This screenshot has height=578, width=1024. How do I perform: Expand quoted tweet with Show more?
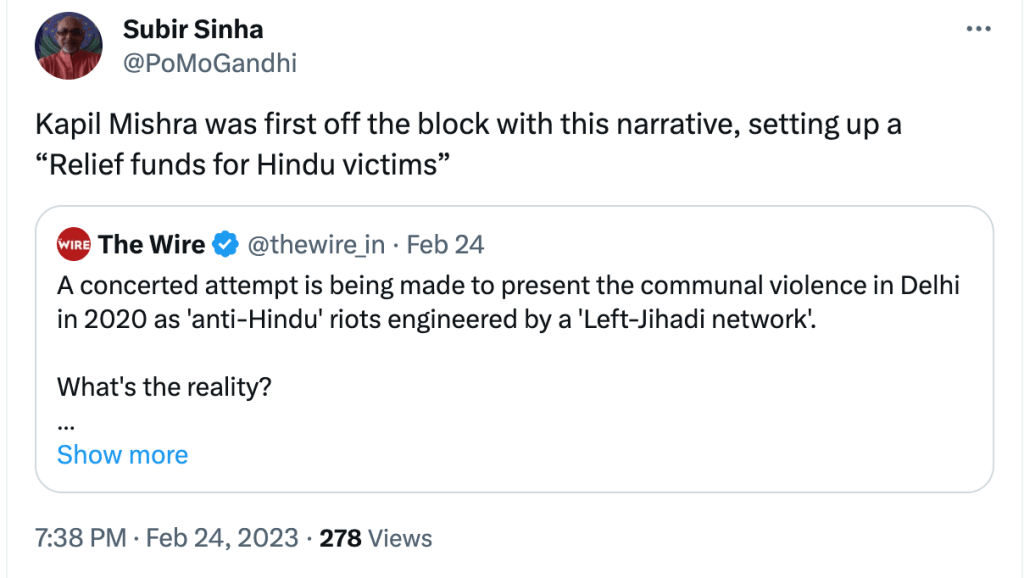tap(122, 455)
